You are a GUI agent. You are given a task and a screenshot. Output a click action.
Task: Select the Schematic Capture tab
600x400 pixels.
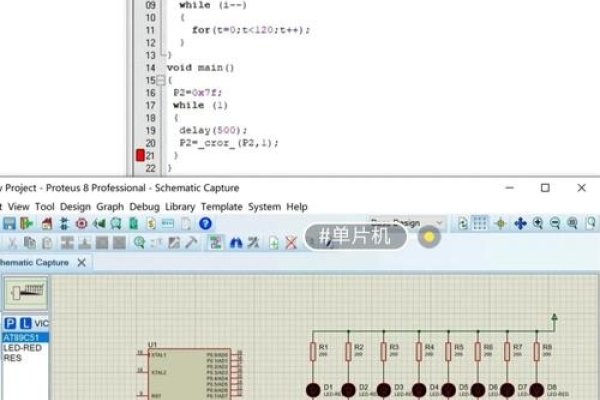tap(34, 263)
